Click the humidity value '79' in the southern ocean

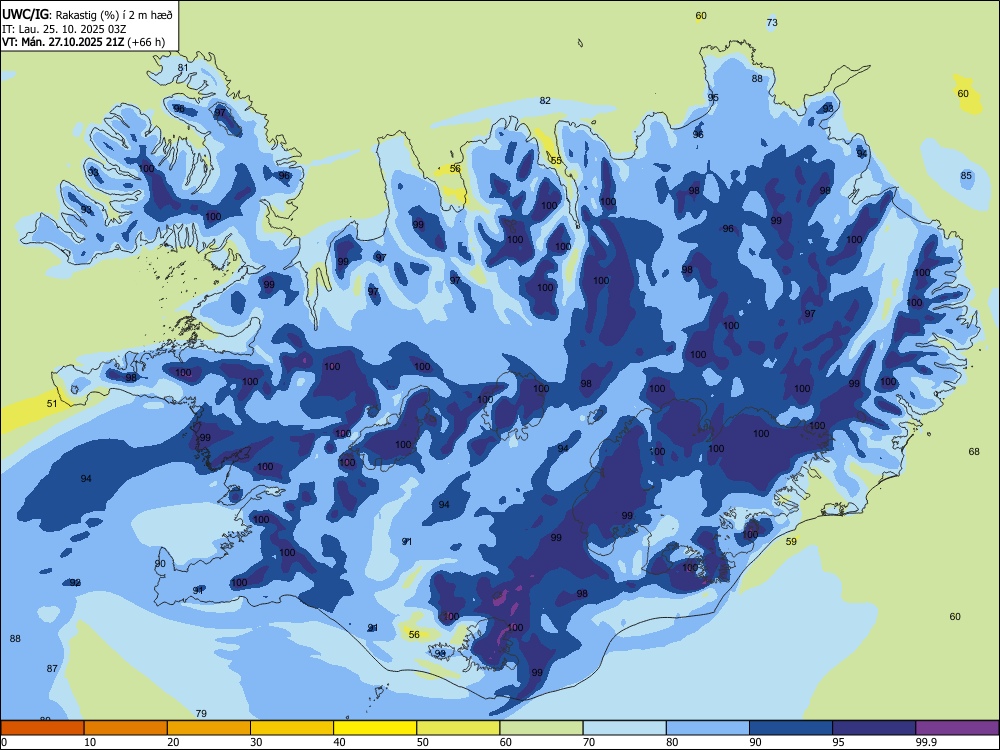coord(201,714)
